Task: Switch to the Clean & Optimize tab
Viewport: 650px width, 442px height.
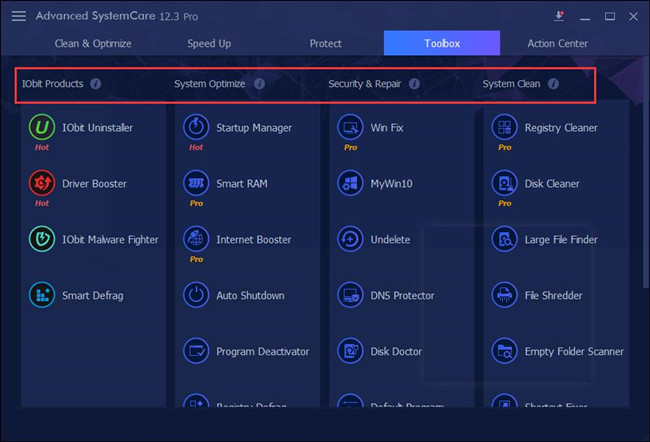Action: pos(93,44)
